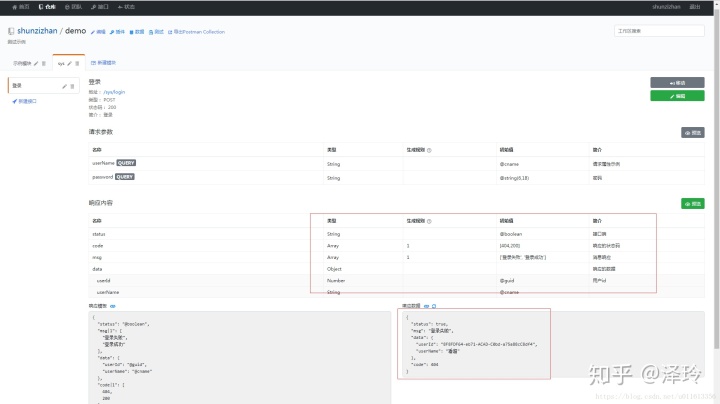Open the test link next to the demo title
Image resolution: width=720 pixels, height=404 pixels.
(x=156, y=32)
